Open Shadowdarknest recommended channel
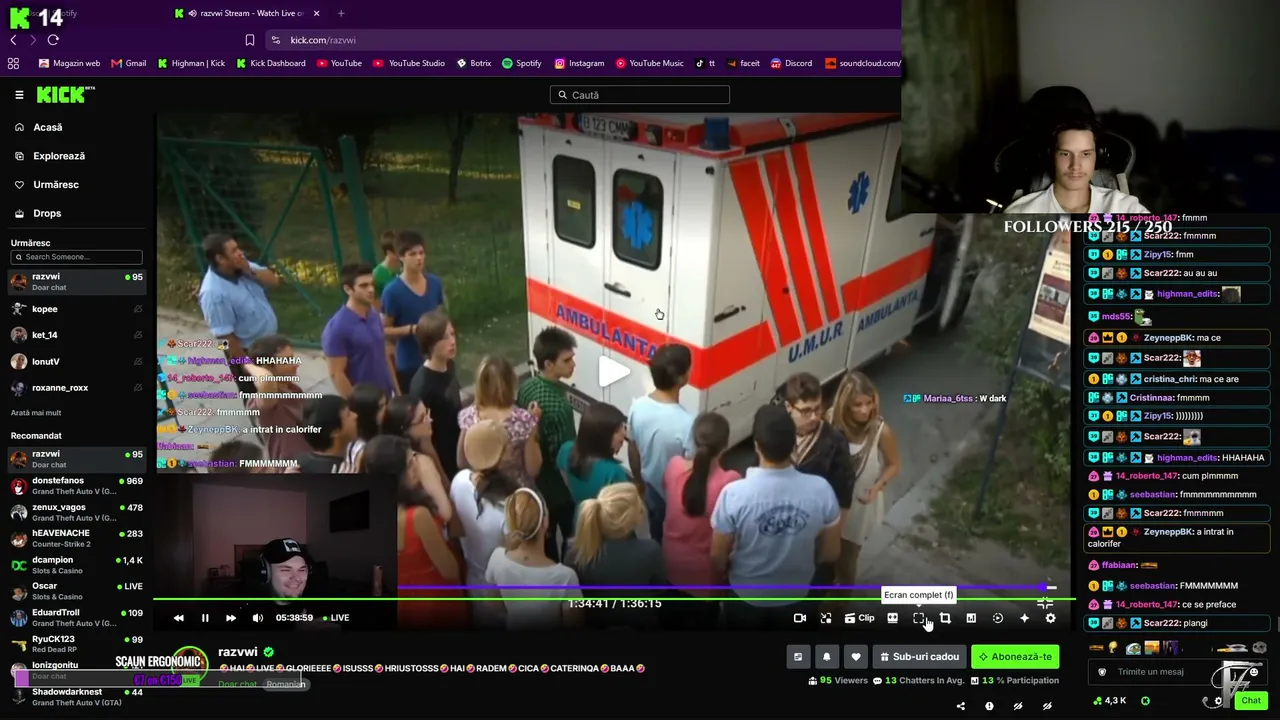The width and height of the screenshot is (1280, 720). point(77,696)
